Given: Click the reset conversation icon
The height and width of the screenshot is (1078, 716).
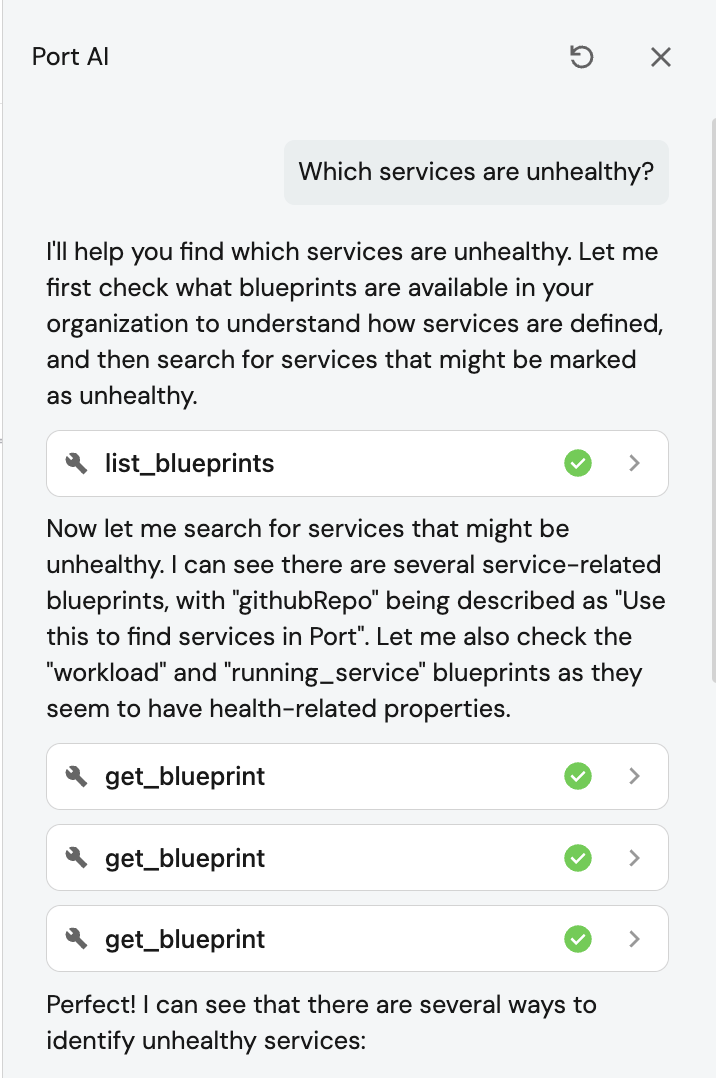Looking at the screenshot, I should pos(581,57).
